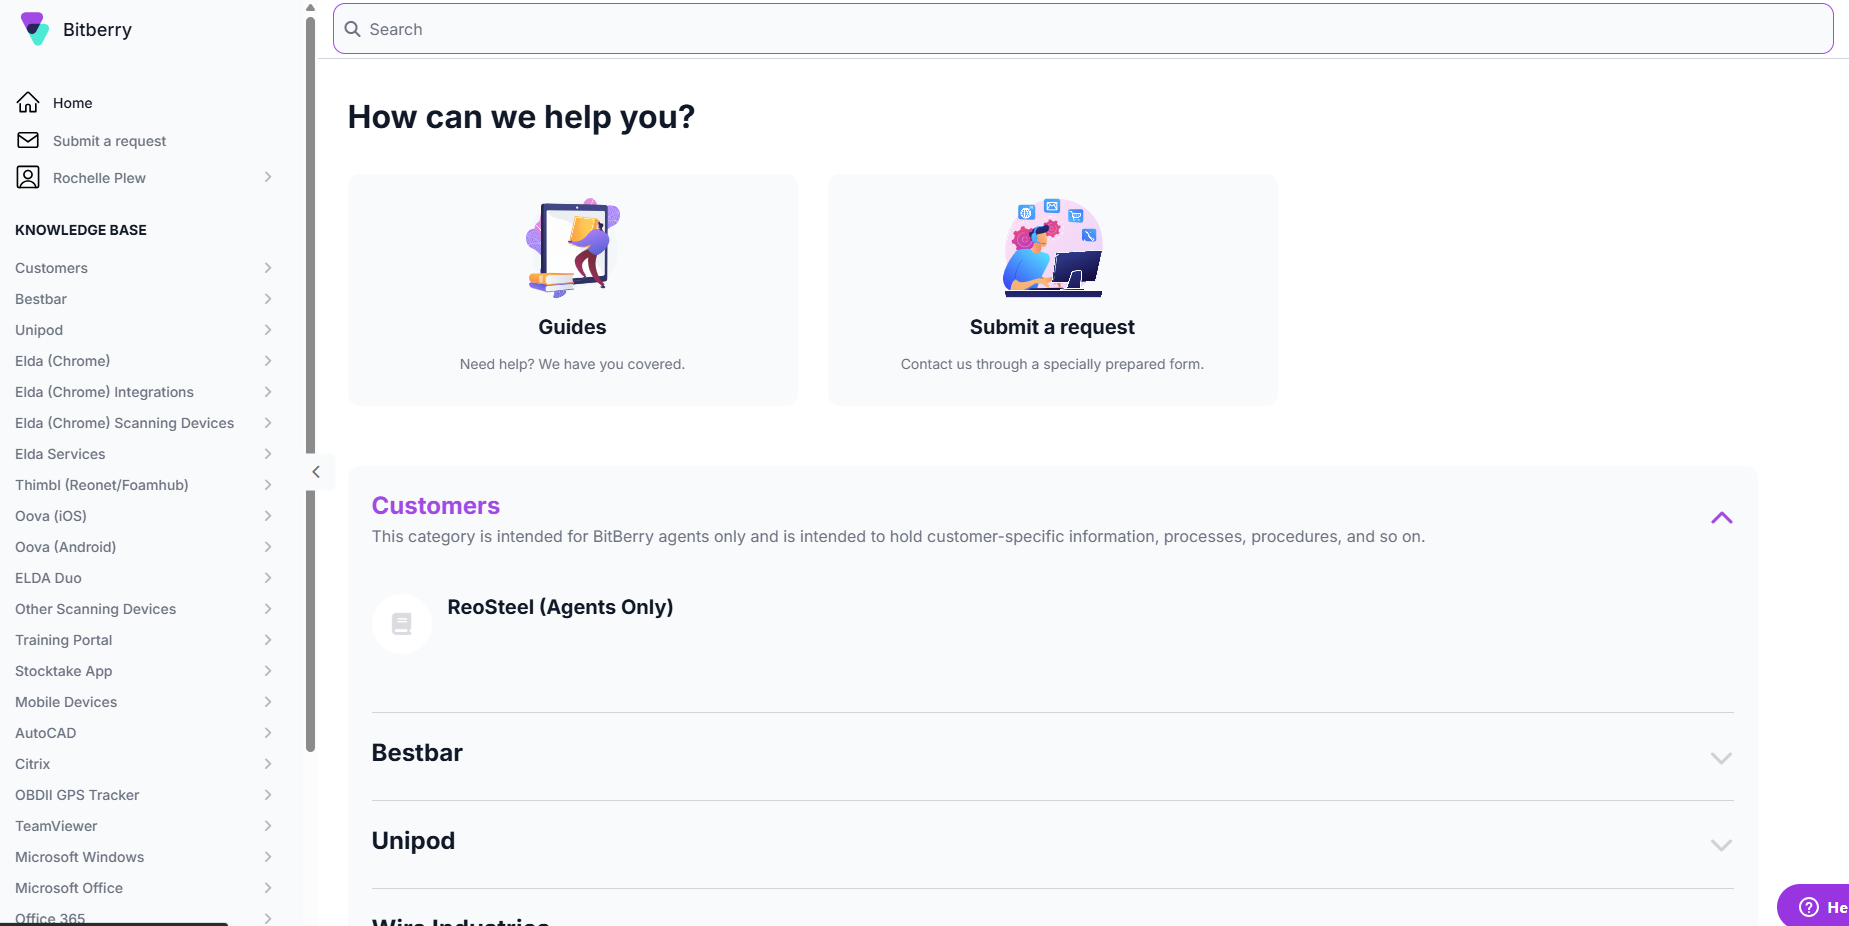Open Bestbar knowledge base category

41,299
